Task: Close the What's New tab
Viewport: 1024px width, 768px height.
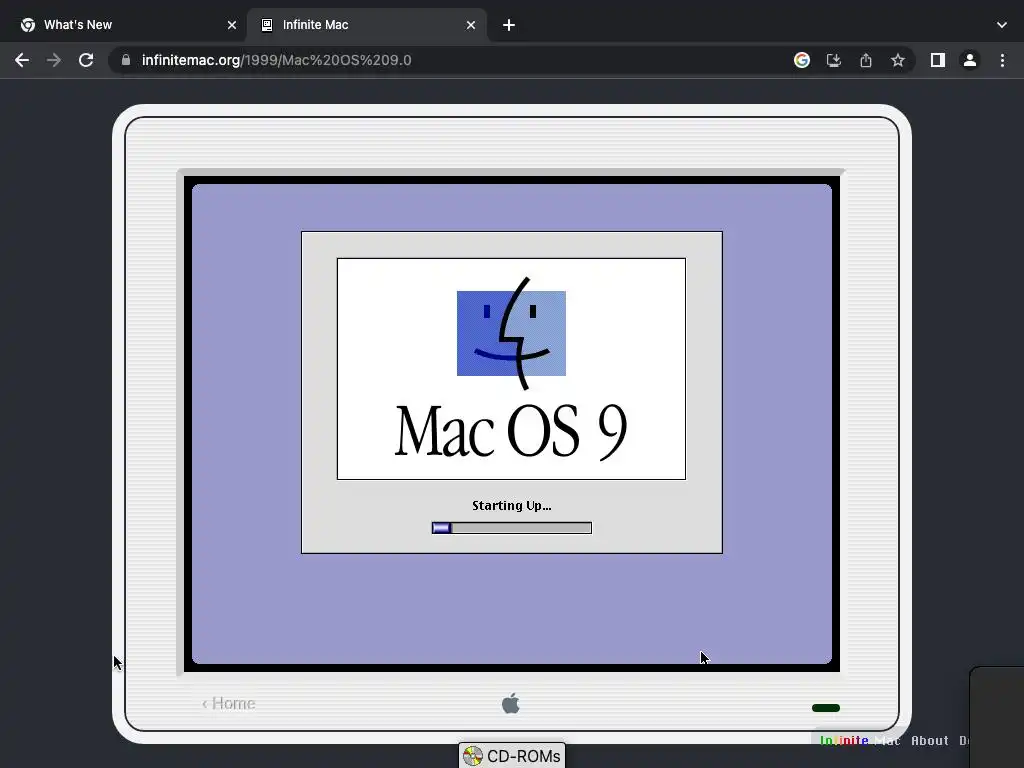Action: (x=232, y=25)
